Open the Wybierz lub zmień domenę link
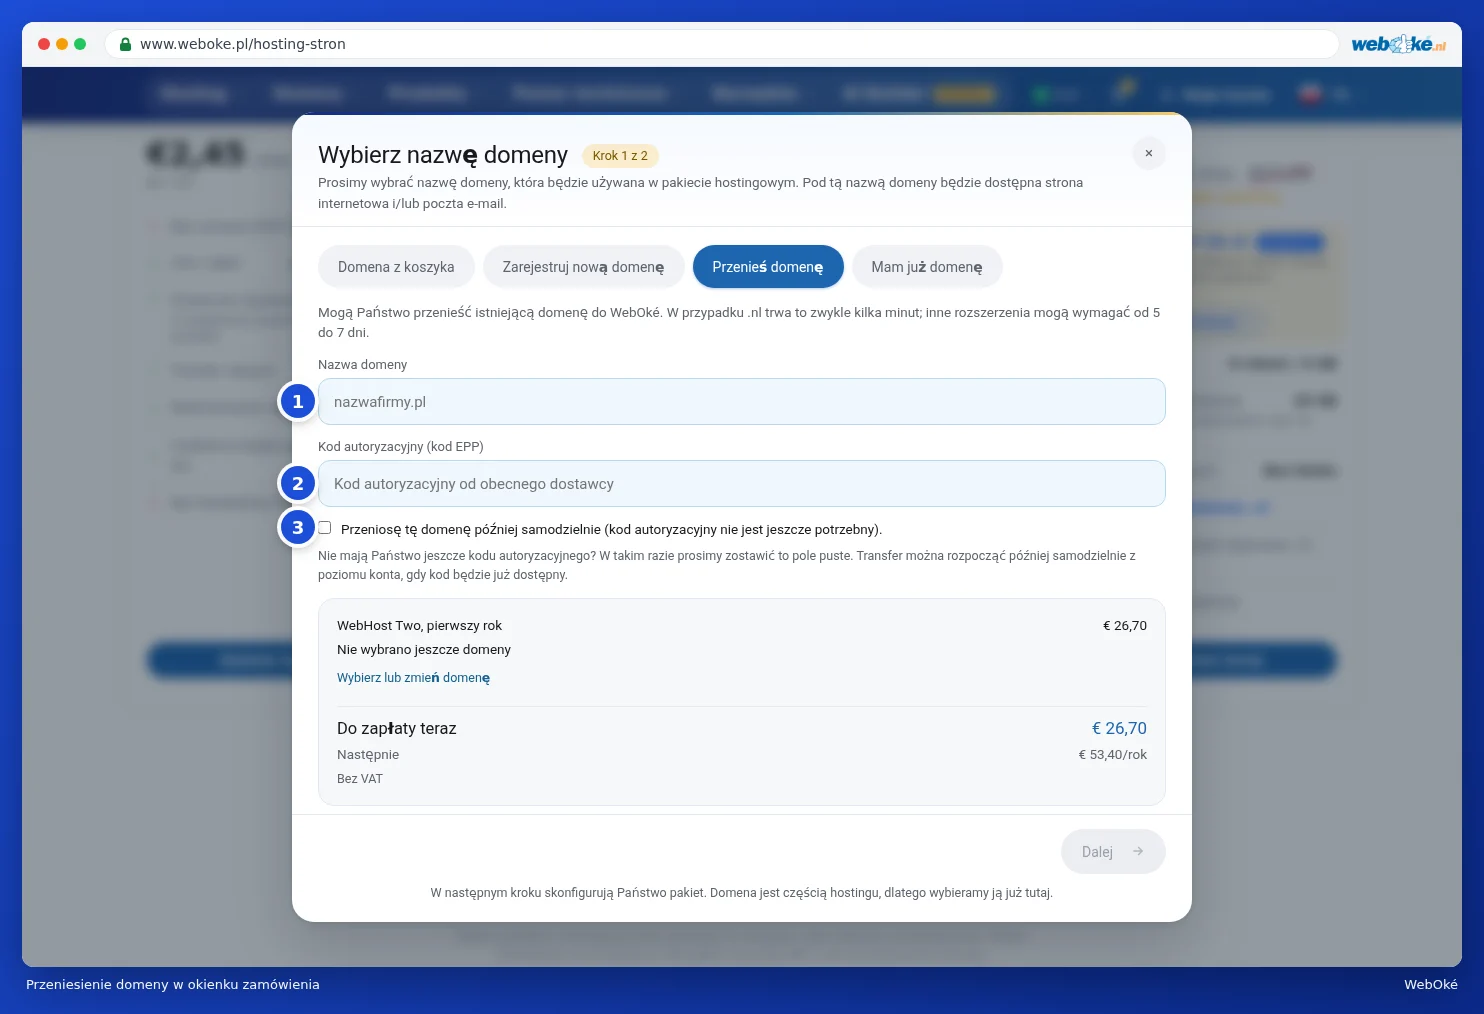The height and width of the screenshot is (1014, 1484). pyautogui.click(x=413, y=677)
